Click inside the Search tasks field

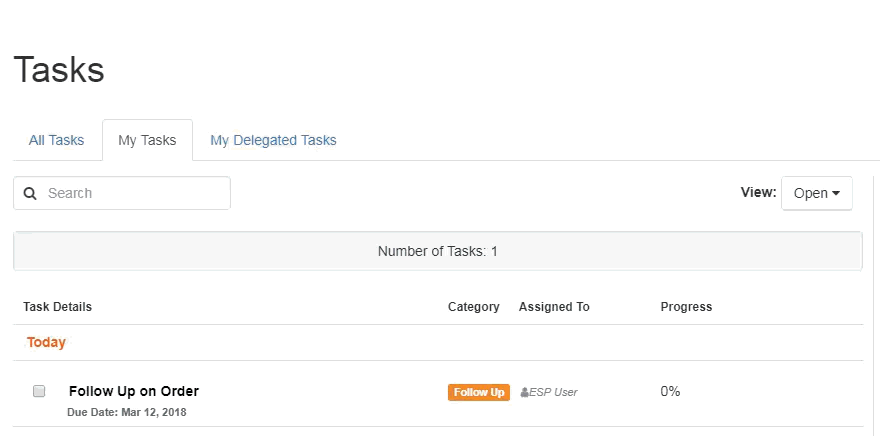pos(122,193)
